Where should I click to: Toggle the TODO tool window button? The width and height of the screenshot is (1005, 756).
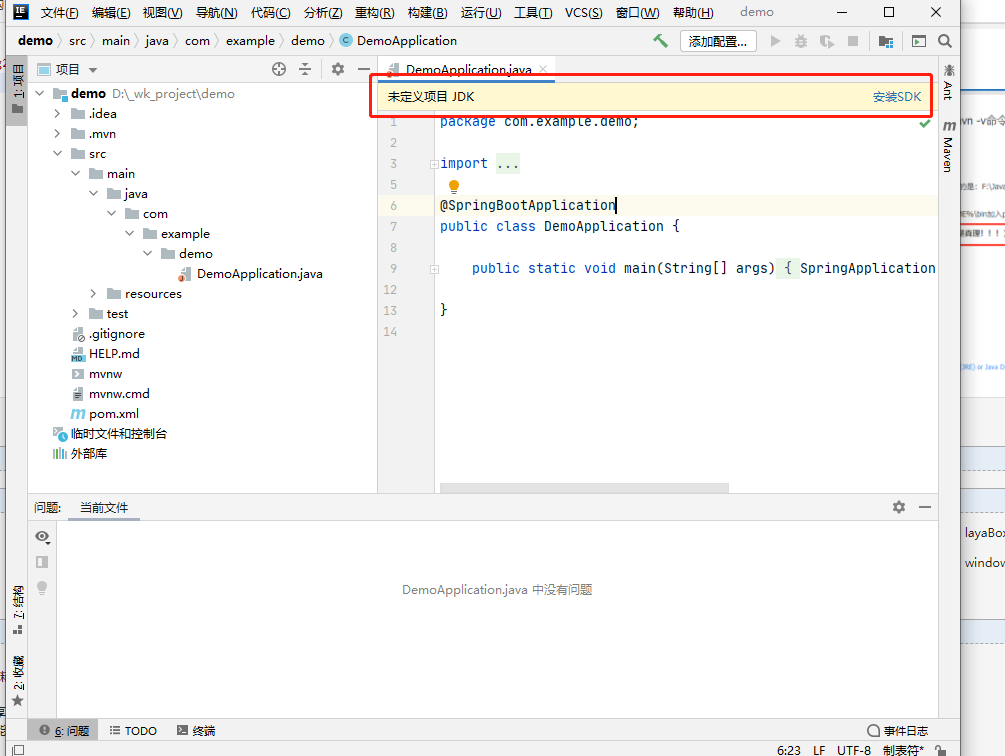[133, 730]
